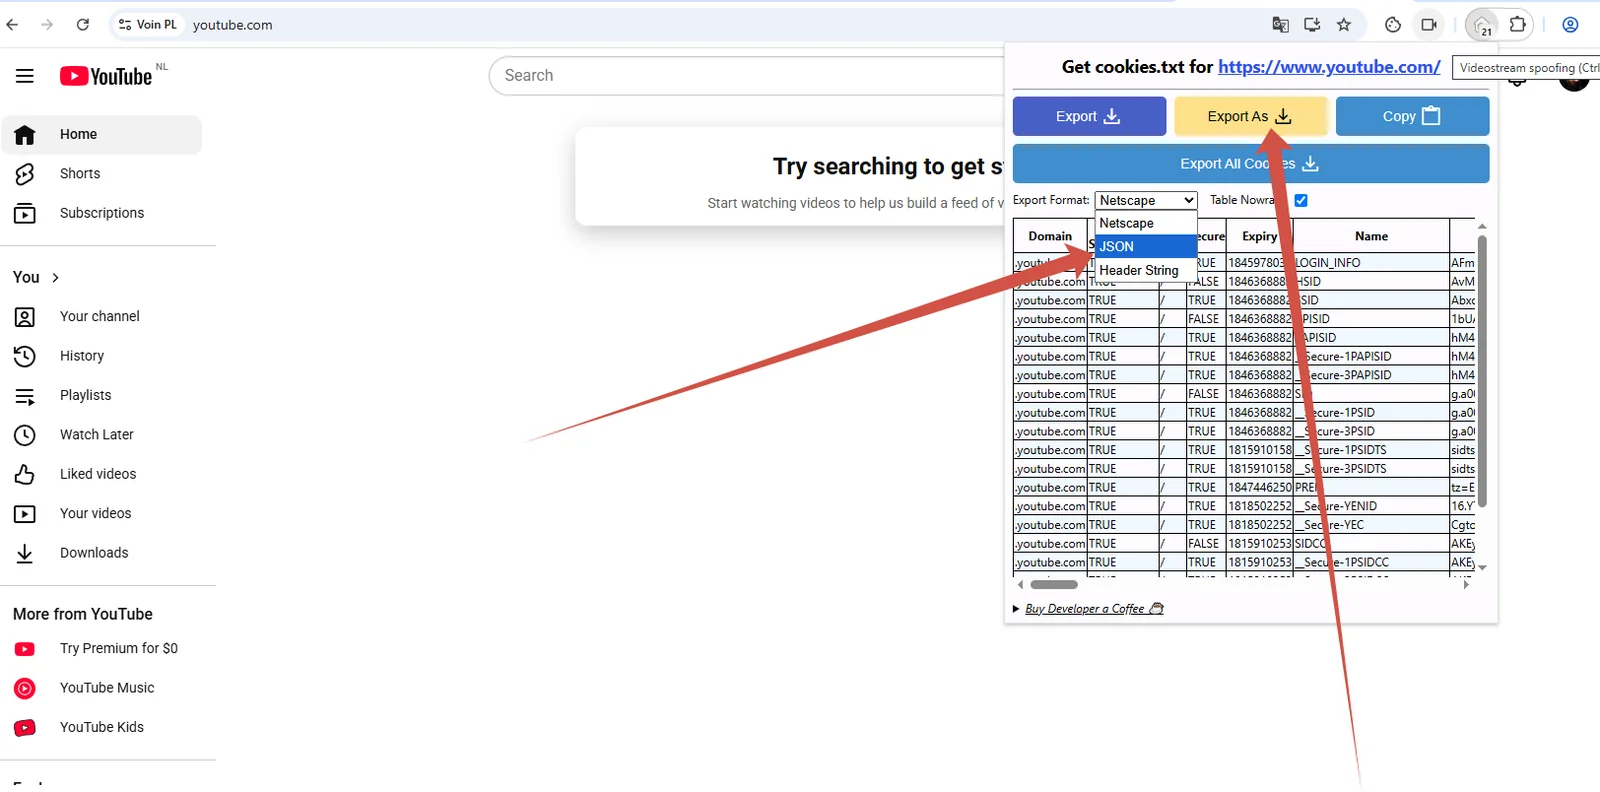The width and height of the screenshot is (1600, 792).
Task: Click the Expiry column header
Action: [x=1259, y=236]
